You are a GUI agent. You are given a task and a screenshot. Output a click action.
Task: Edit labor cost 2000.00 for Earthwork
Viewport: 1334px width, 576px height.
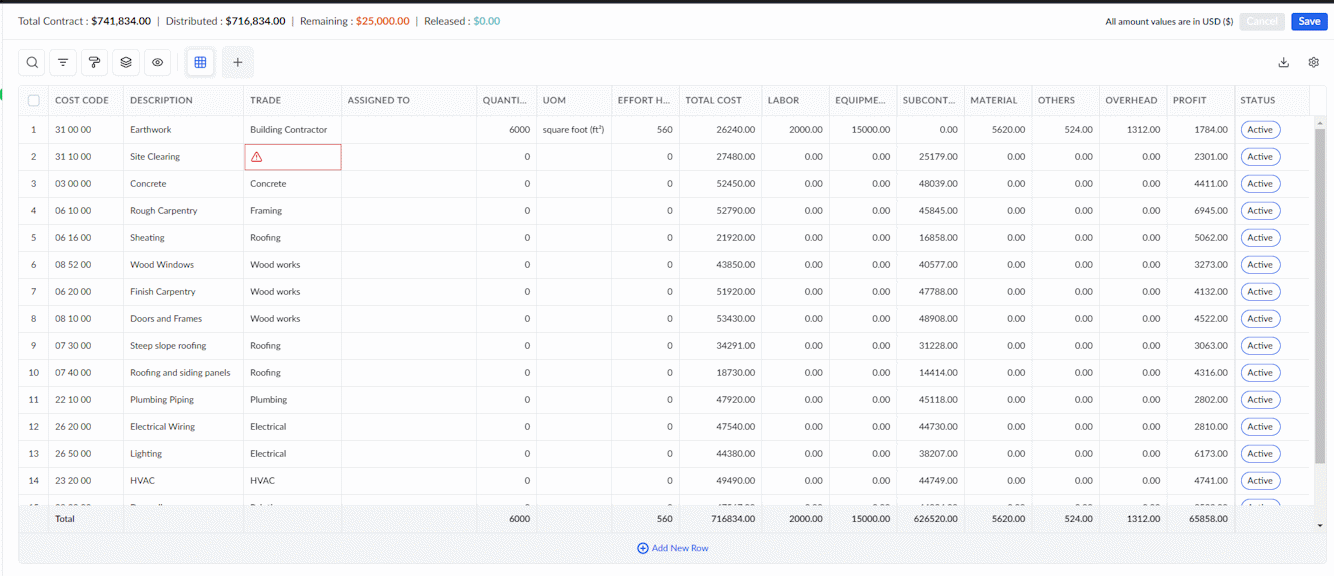(x=795, y=130)
